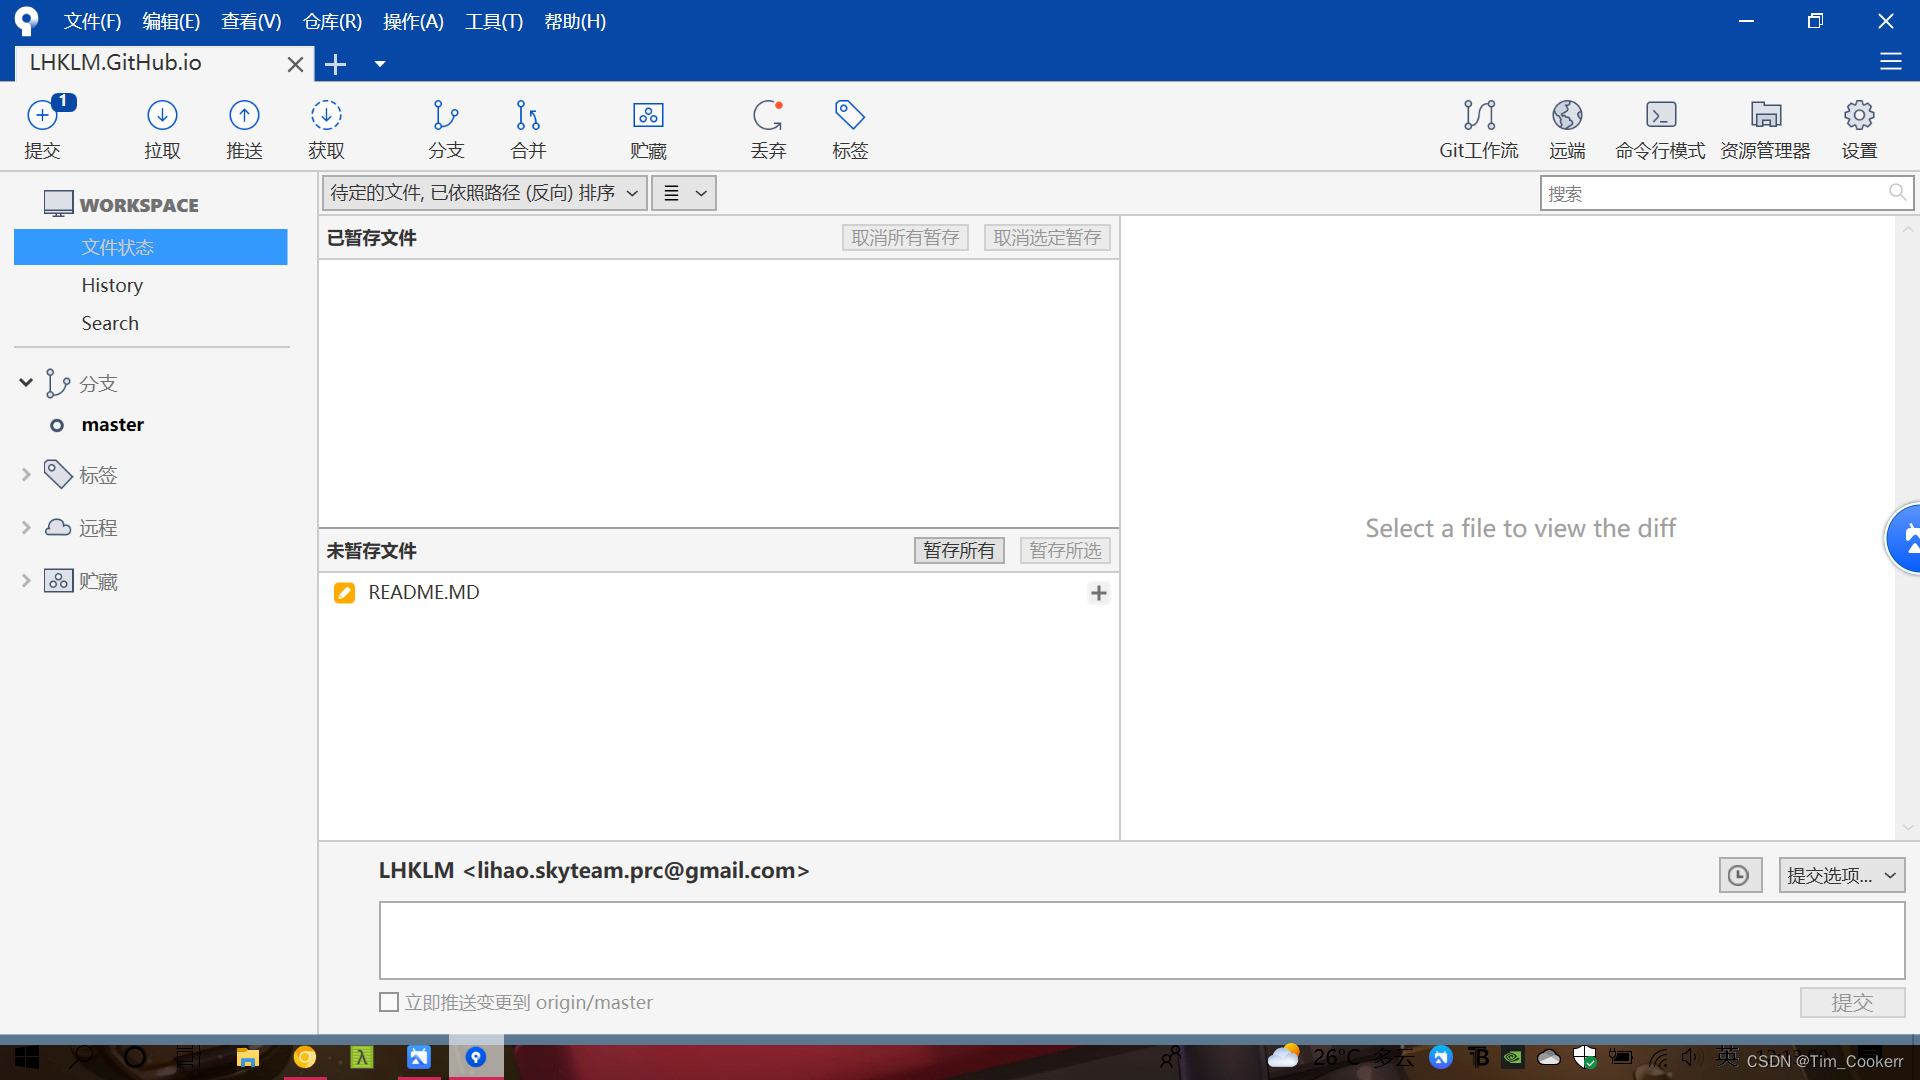Expand the Remotes (远程) tree section
Viewport: 1920px width, 1080px height.
(x=26, y=528)
